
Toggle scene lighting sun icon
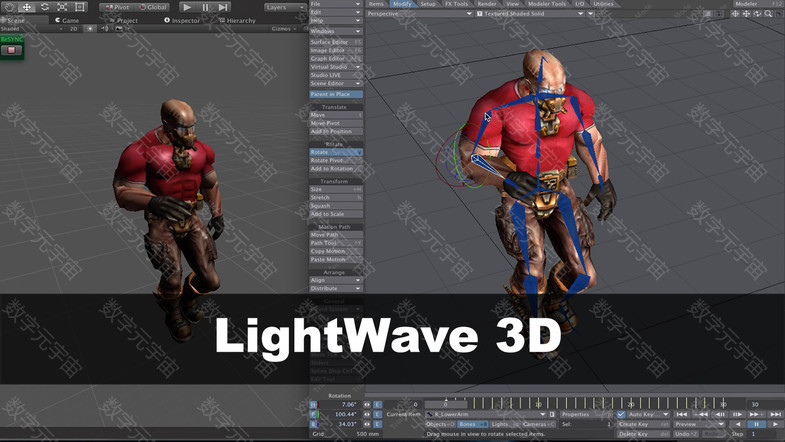[x=90, y=29]
